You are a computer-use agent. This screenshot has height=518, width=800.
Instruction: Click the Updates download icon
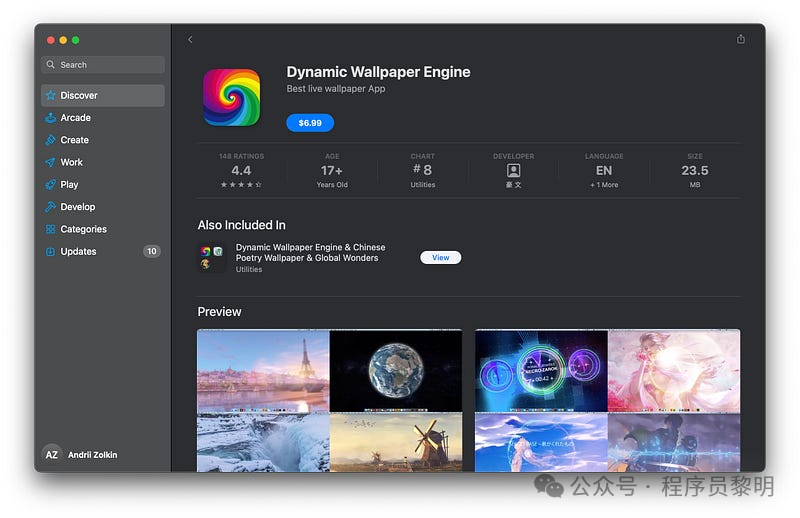[x=51, y=252]
